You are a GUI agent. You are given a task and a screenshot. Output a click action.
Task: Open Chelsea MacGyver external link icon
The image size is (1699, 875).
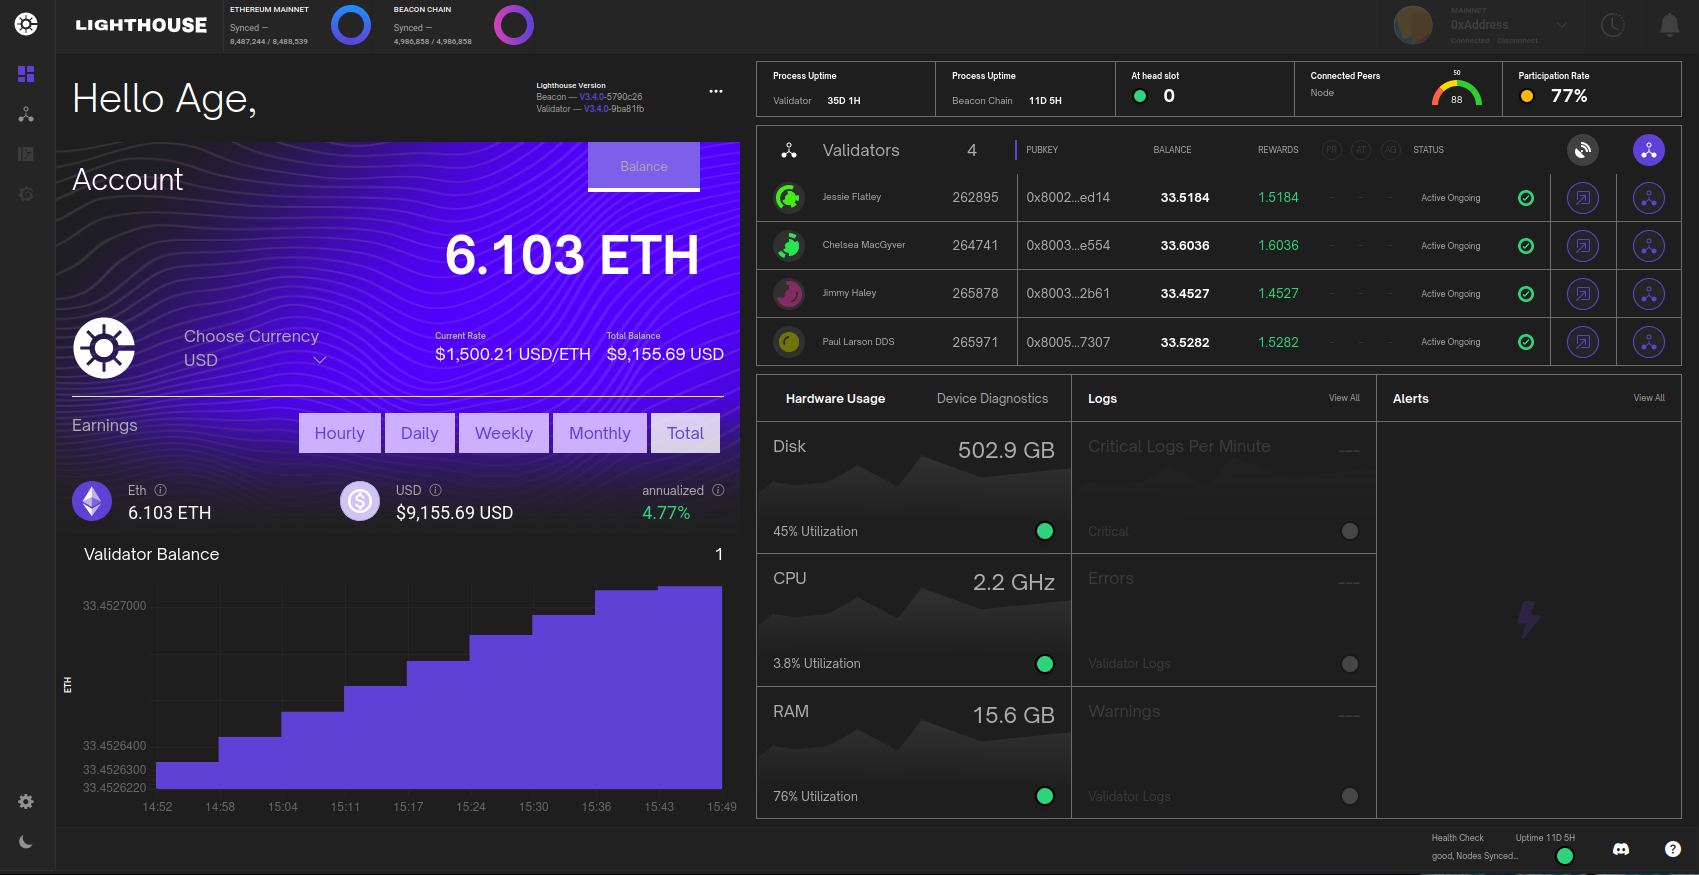[x=1583, y=246]
